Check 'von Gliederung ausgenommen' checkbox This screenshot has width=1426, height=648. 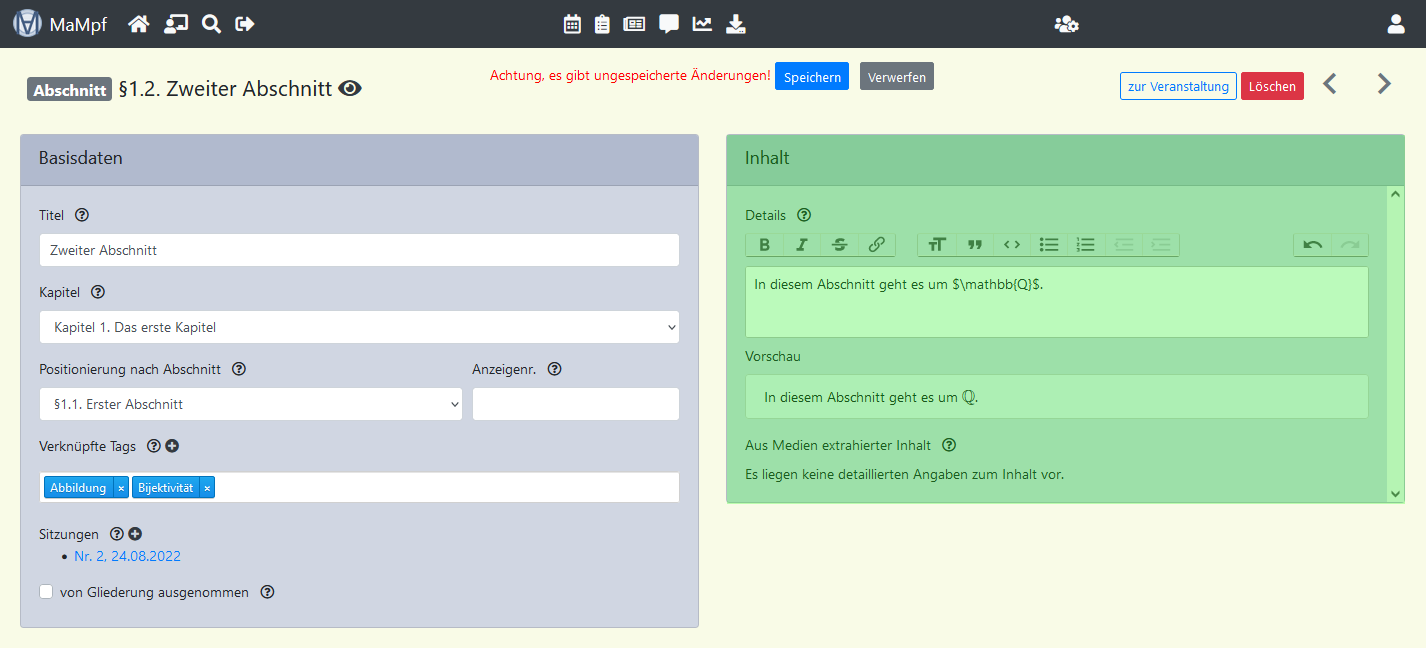pos(46,592)
